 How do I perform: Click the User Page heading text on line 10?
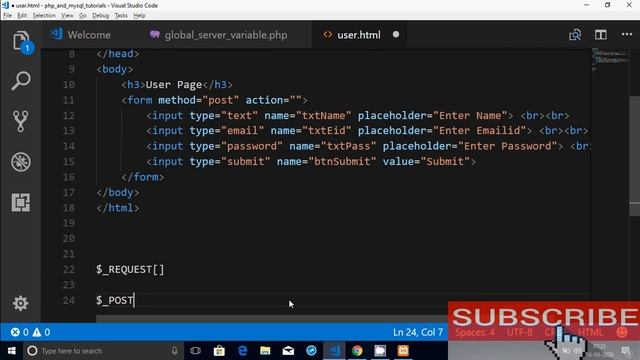(174, 84)
